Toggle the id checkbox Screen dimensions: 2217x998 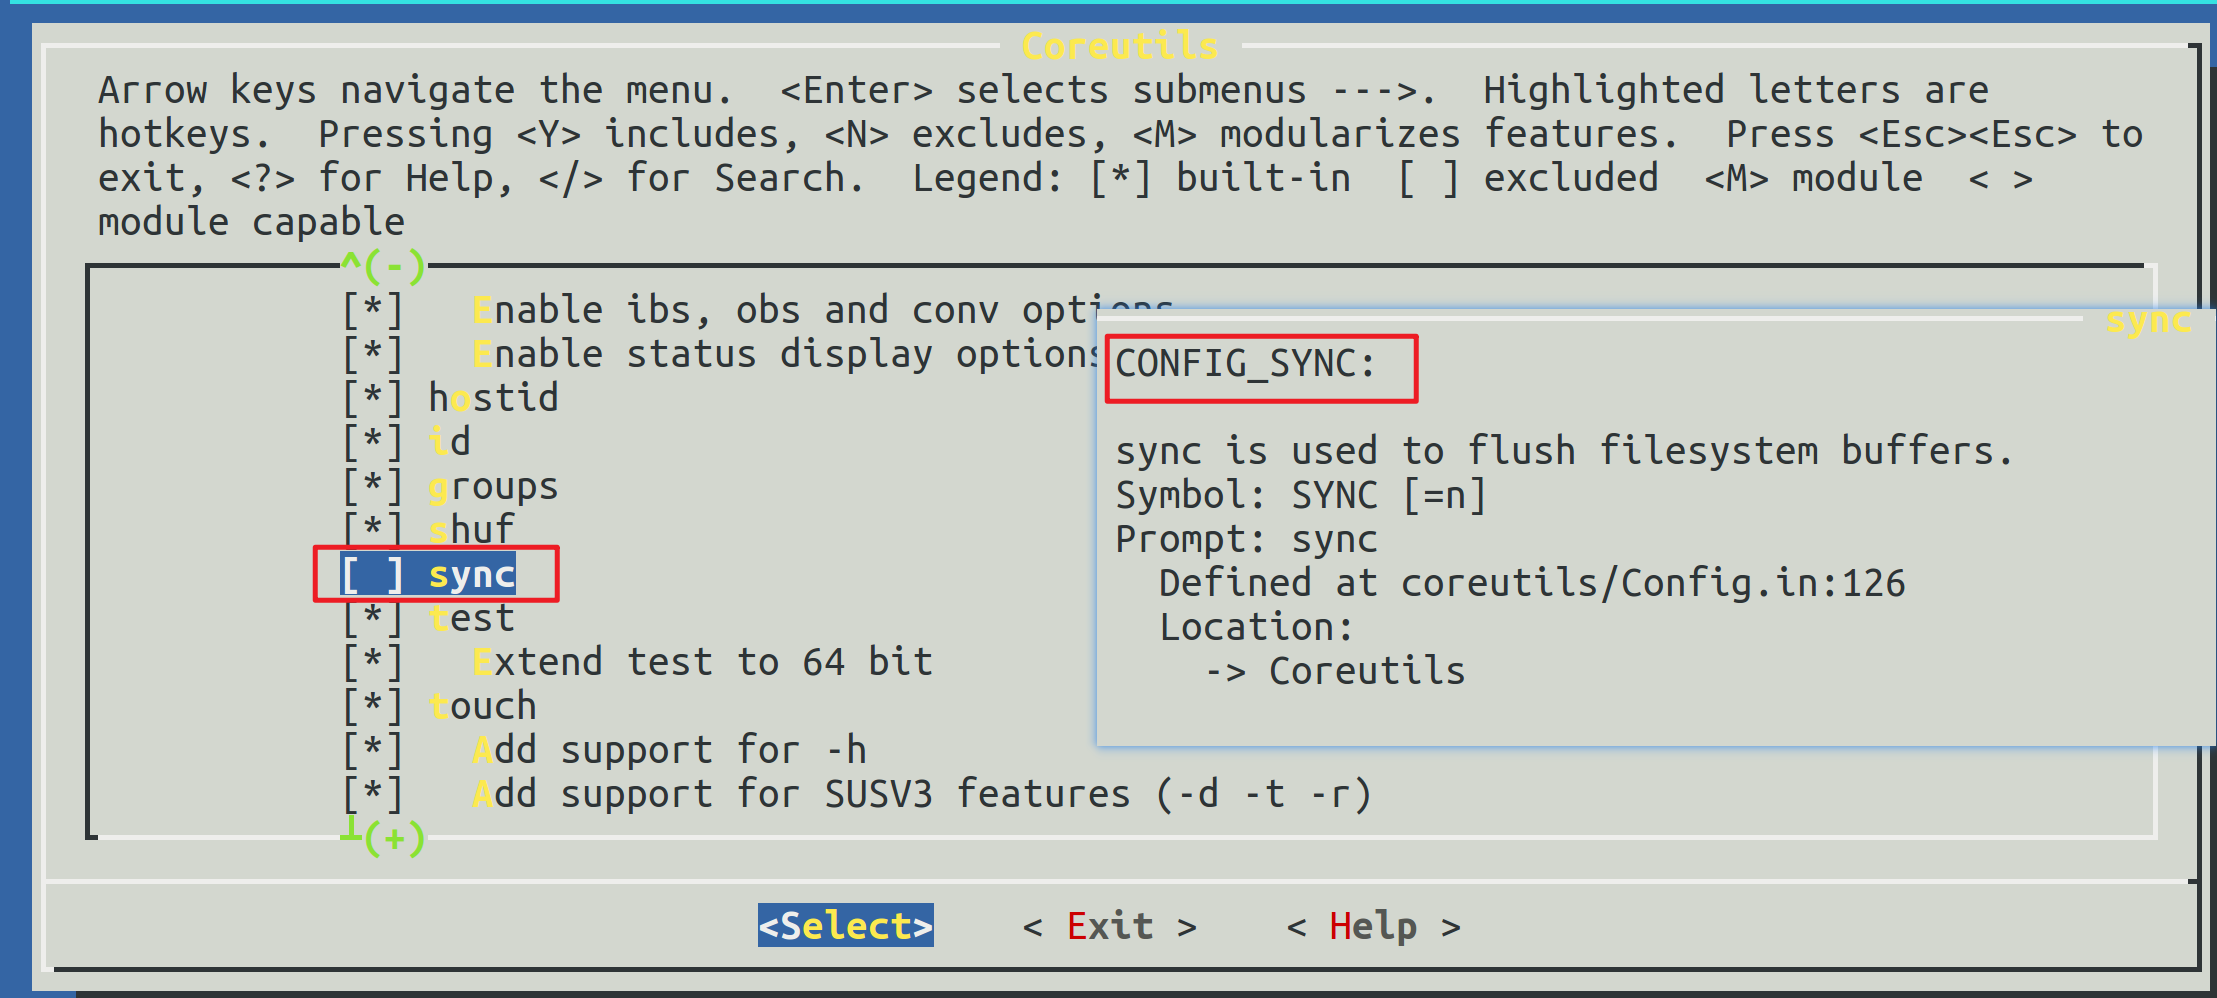tap(372, 442)
